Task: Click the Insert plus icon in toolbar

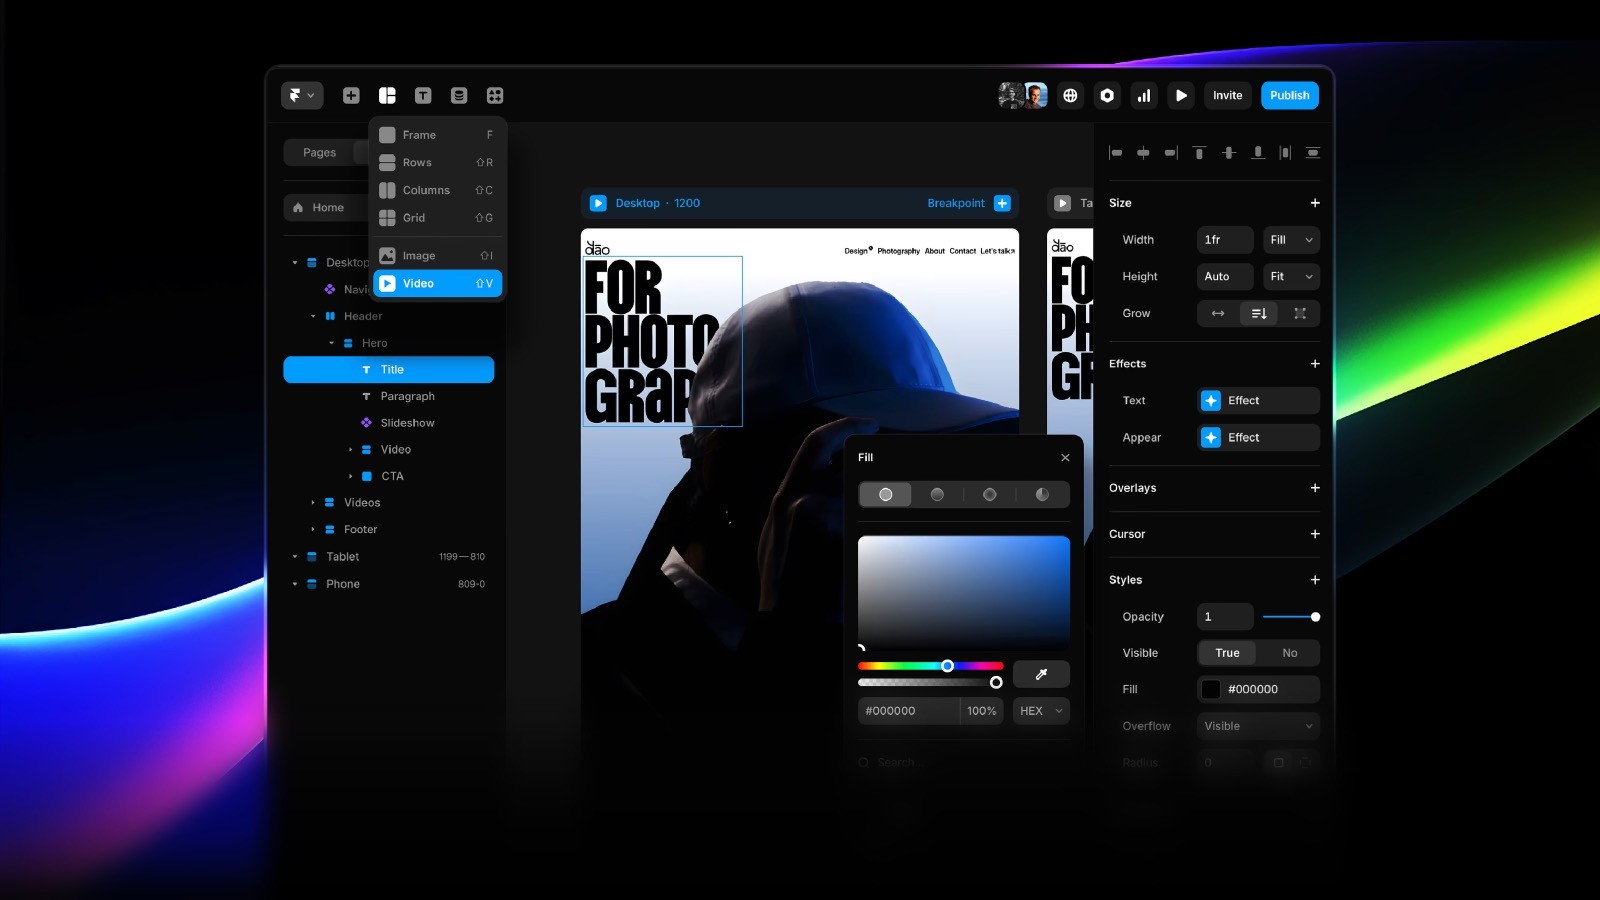Action: tap(351, 95)
